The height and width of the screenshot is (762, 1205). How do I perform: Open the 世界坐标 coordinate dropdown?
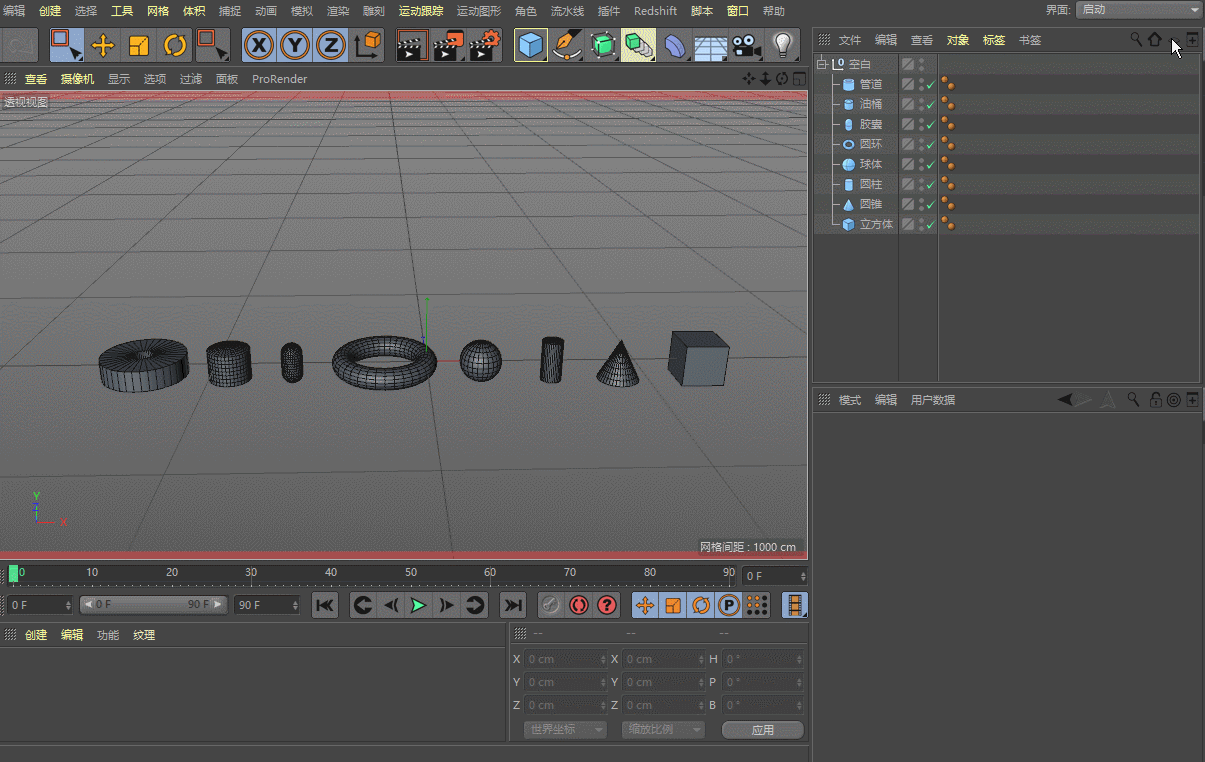tap(565, 730)
